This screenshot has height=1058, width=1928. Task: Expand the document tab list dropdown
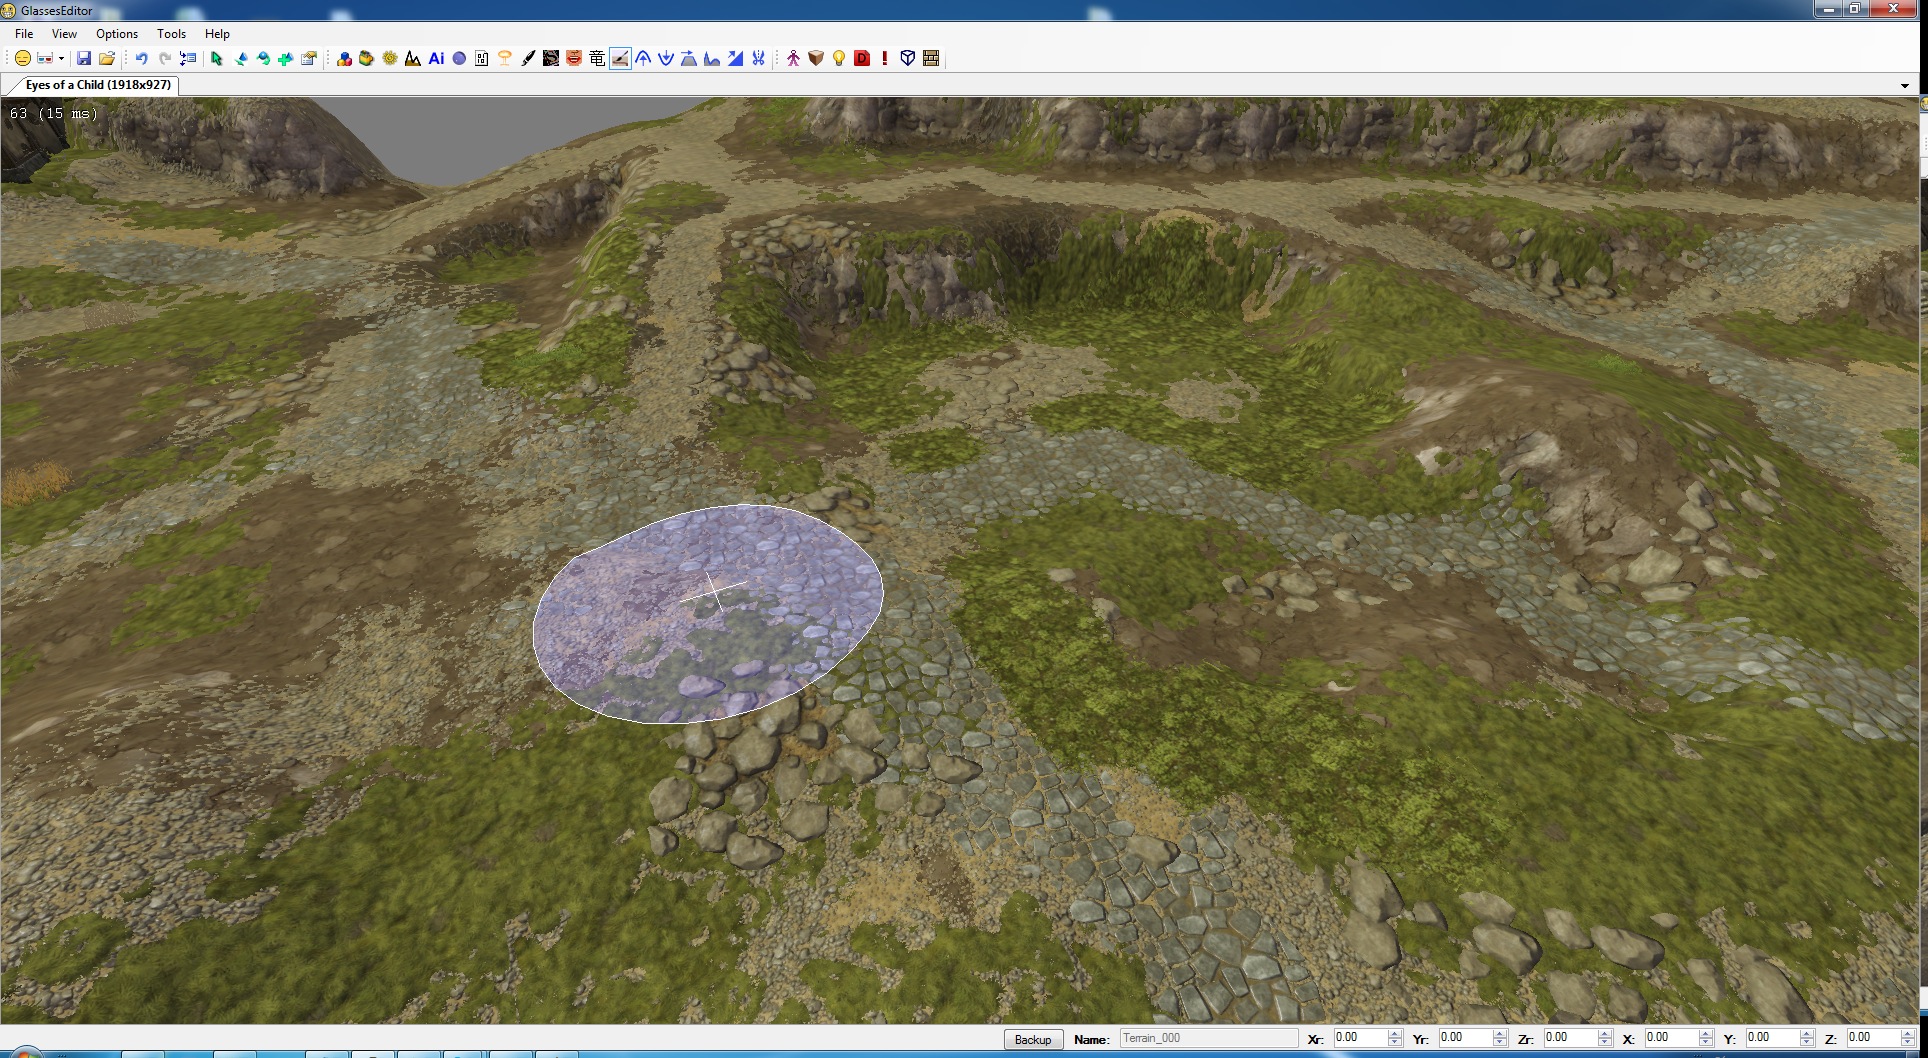(1904, 86)
